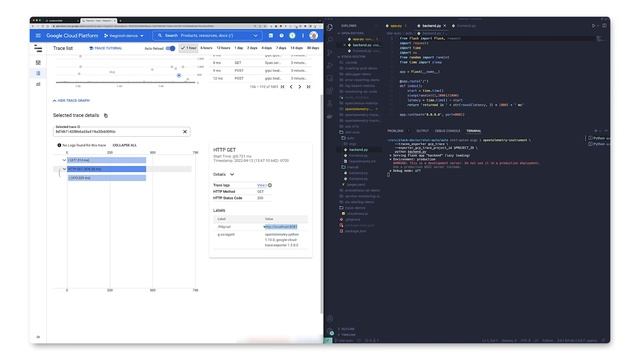
Task: Expand the Outline section in VS Code
Action: 348,329
